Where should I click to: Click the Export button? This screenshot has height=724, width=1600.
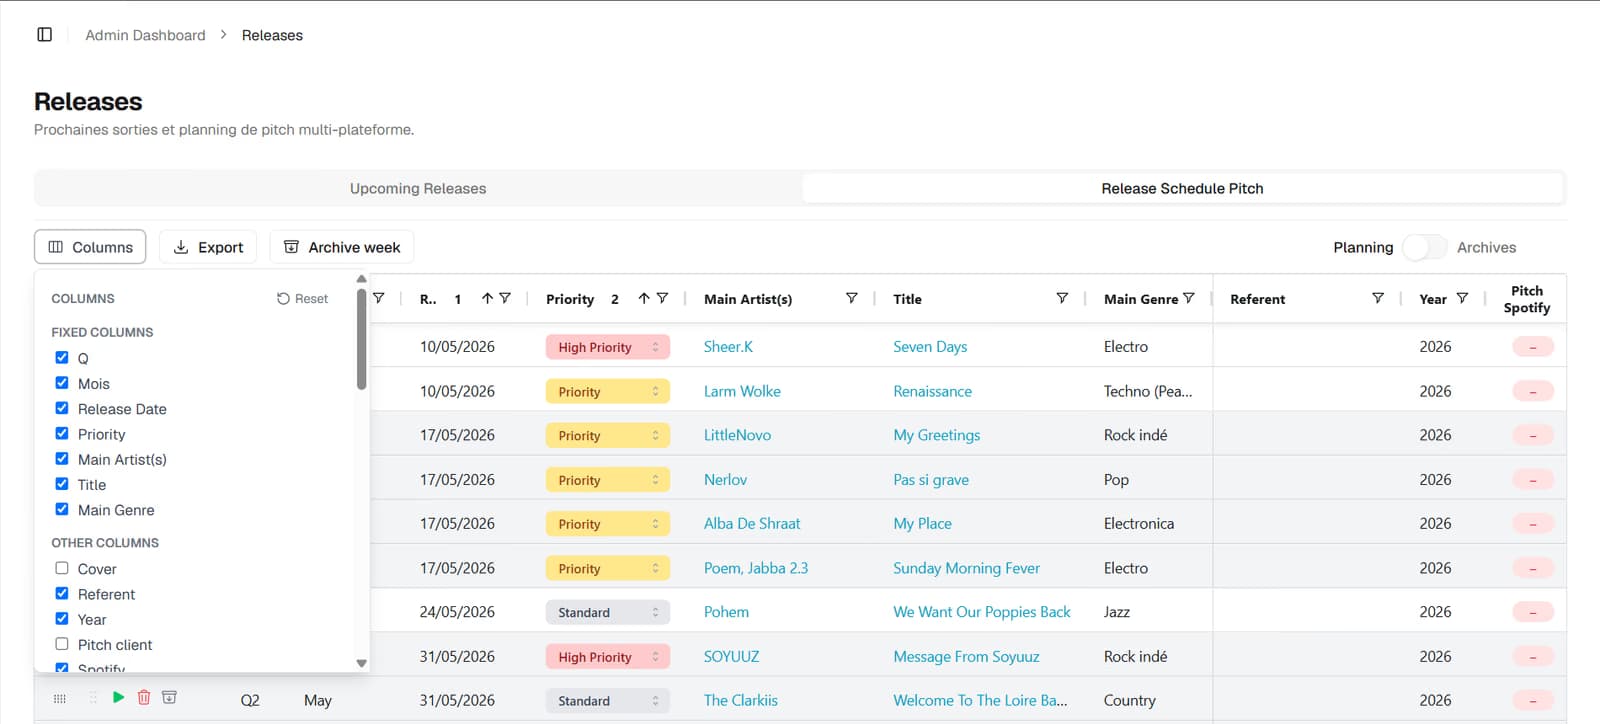[208, 247]
